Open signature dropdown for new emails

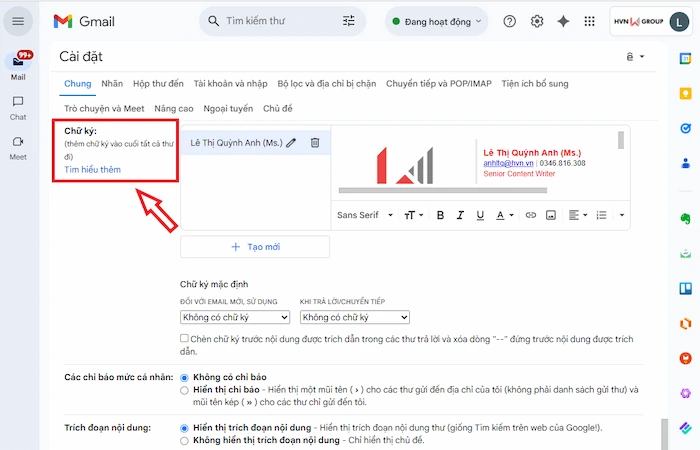click(235, 317)
